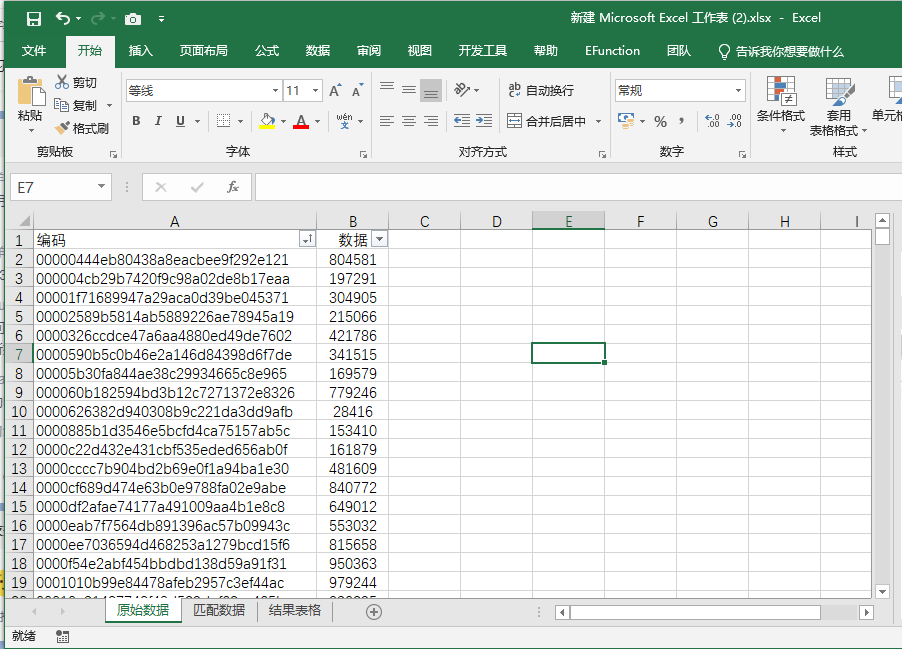Switch to the EFunction tab
Image resolution: width=902 pixels, height=649 pixels.
612,51
